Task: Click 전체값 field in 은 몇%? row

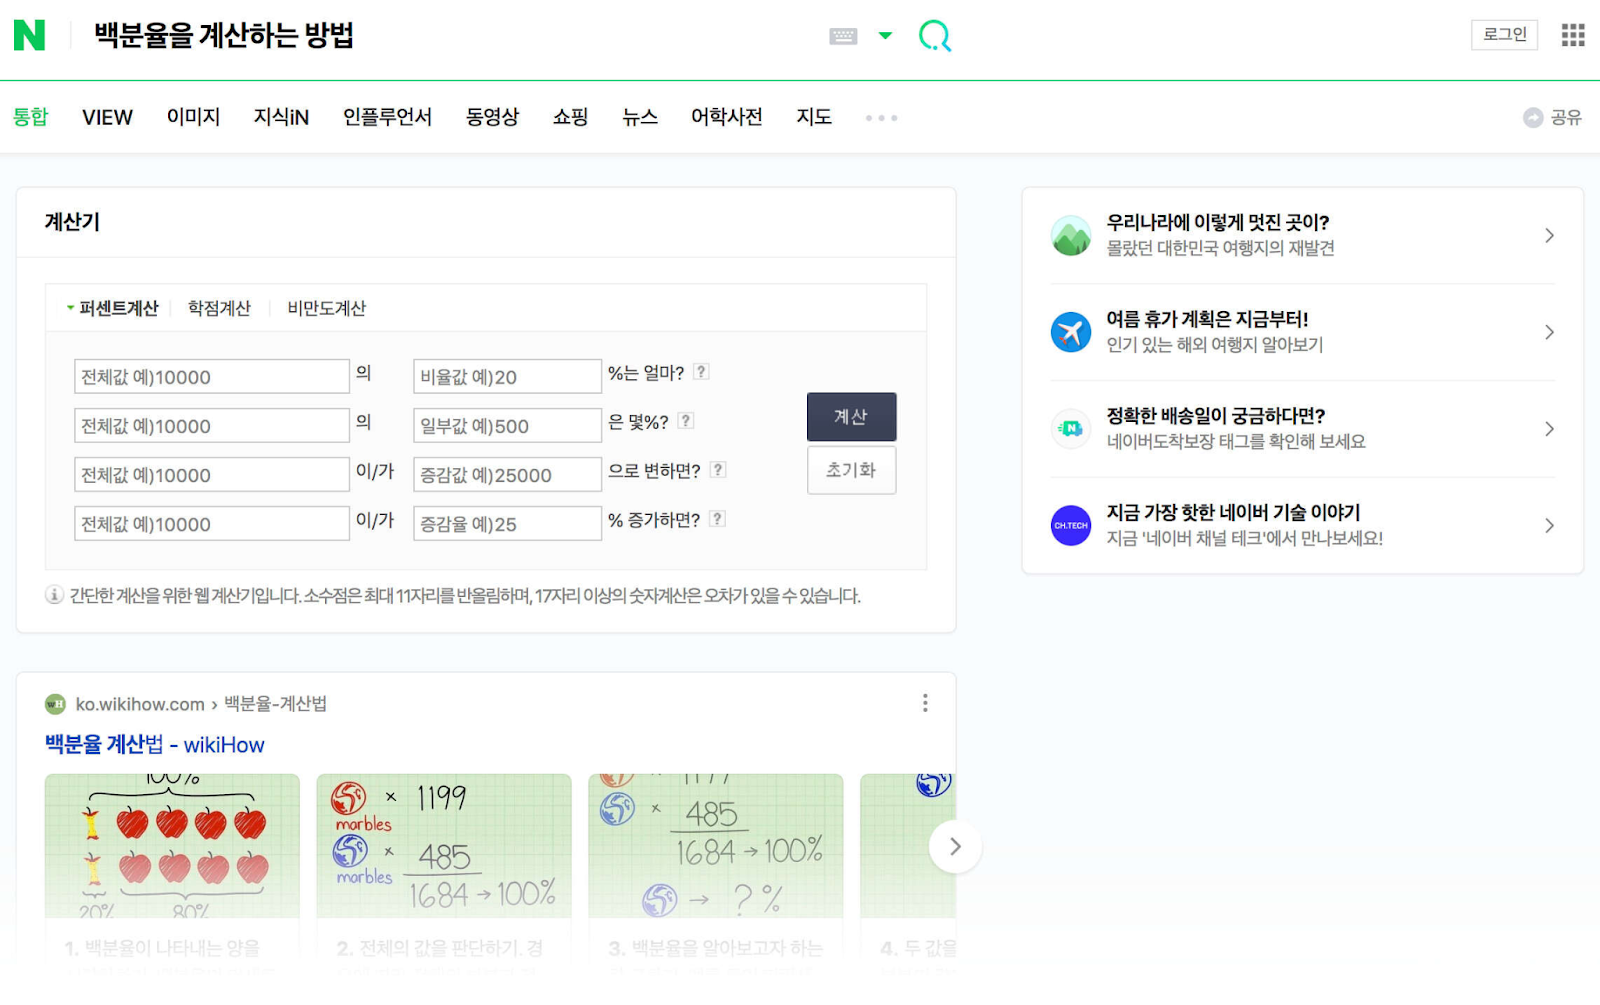Action: [212, 426]
